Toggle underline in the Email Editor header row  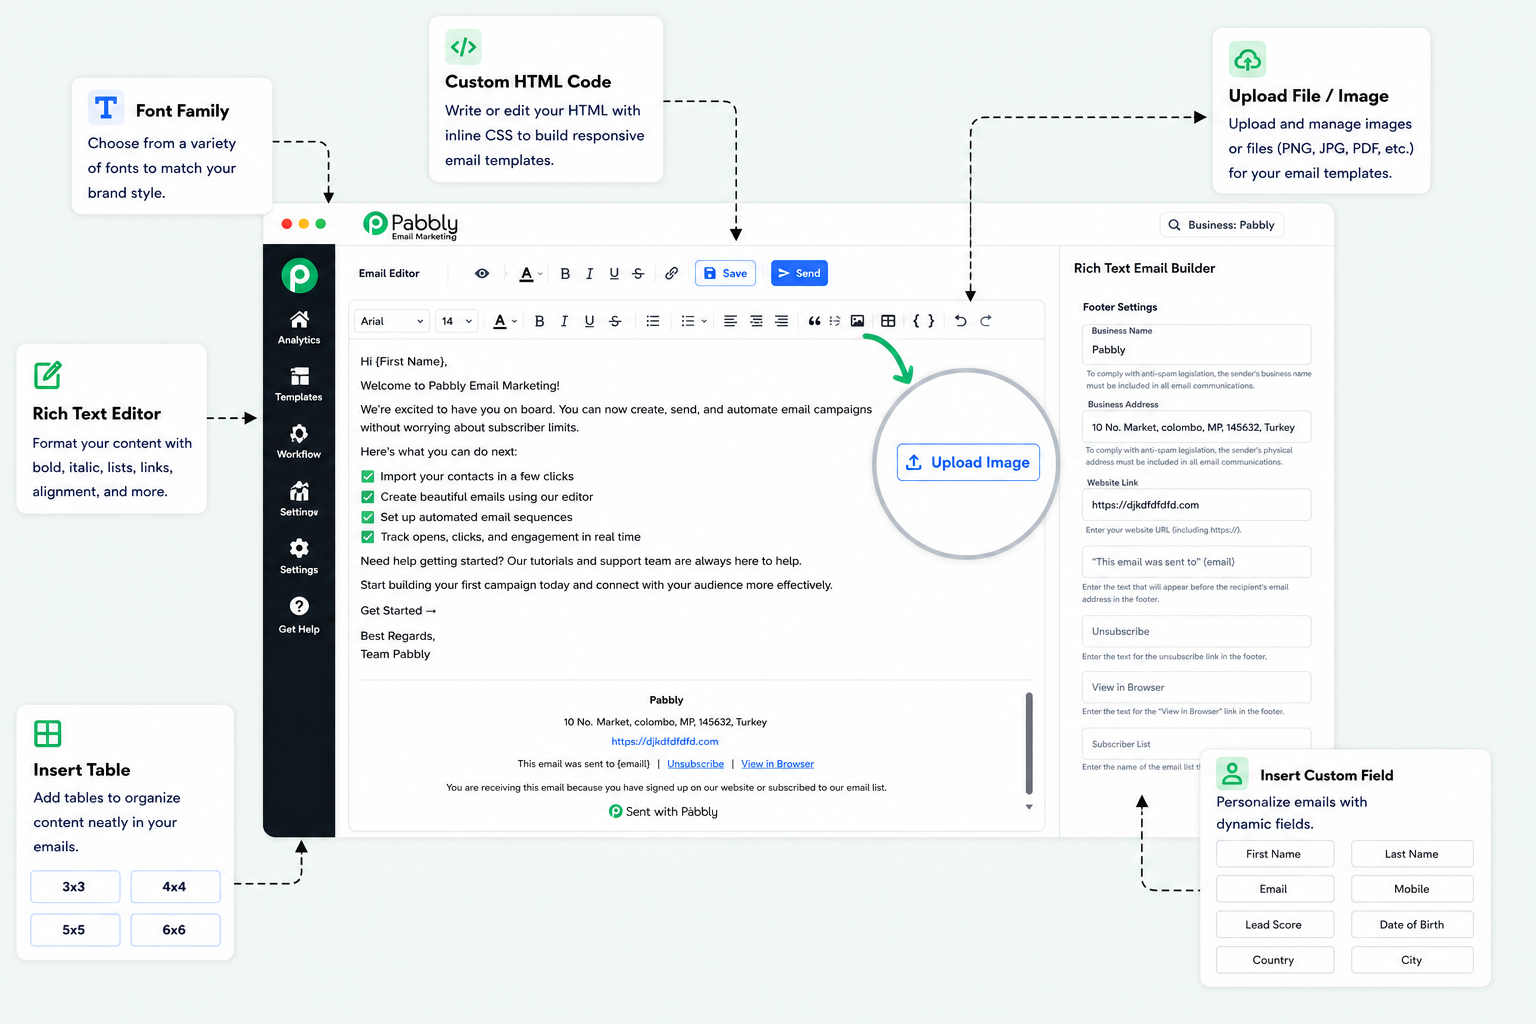614,273
